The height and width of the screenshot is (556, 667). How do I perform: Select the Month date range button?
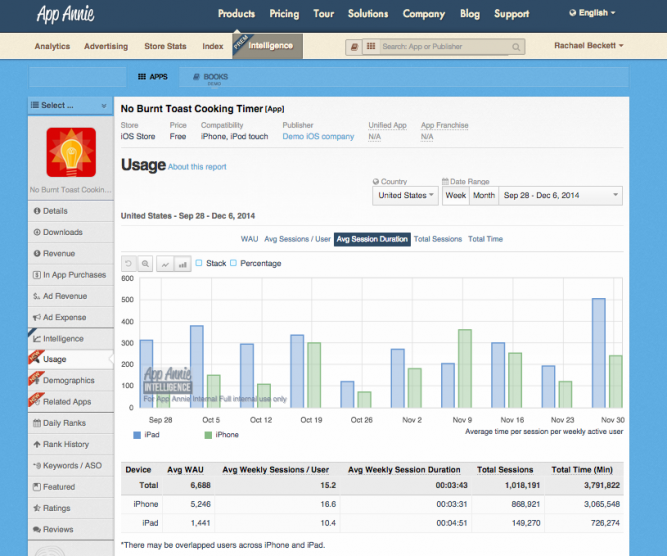point(483,196)
